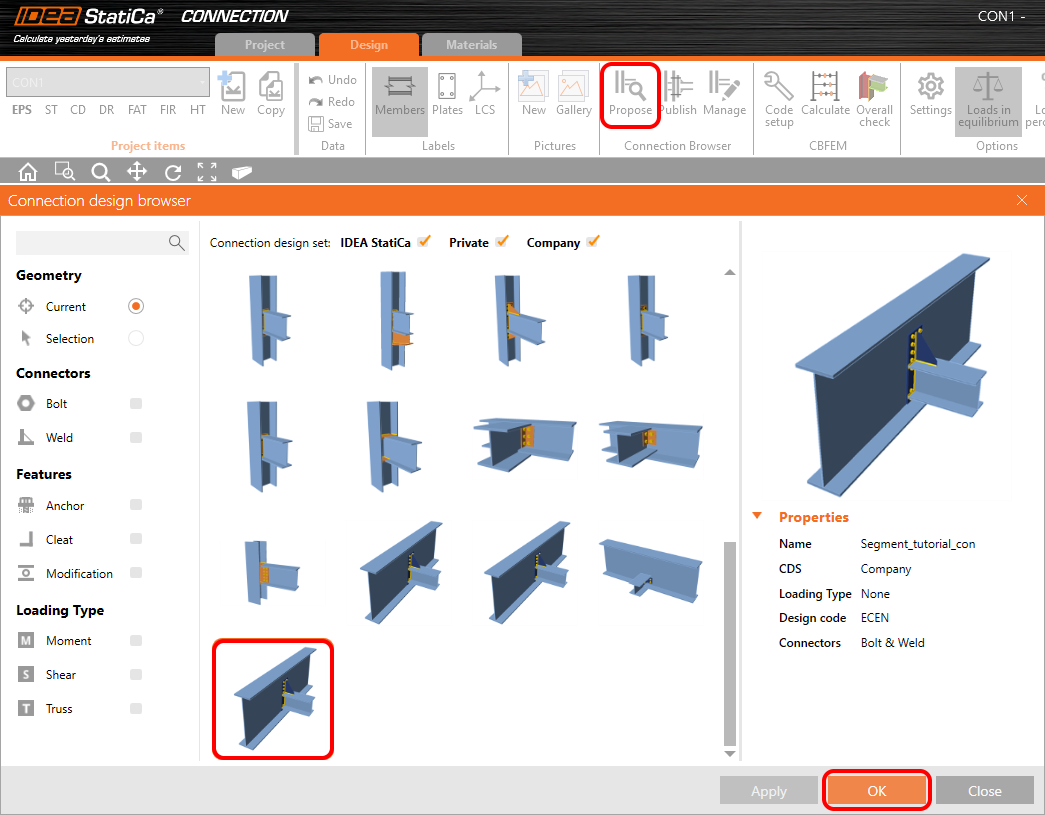Switch to the Materials tab
1045x815 pixels.
click(472, 45)
